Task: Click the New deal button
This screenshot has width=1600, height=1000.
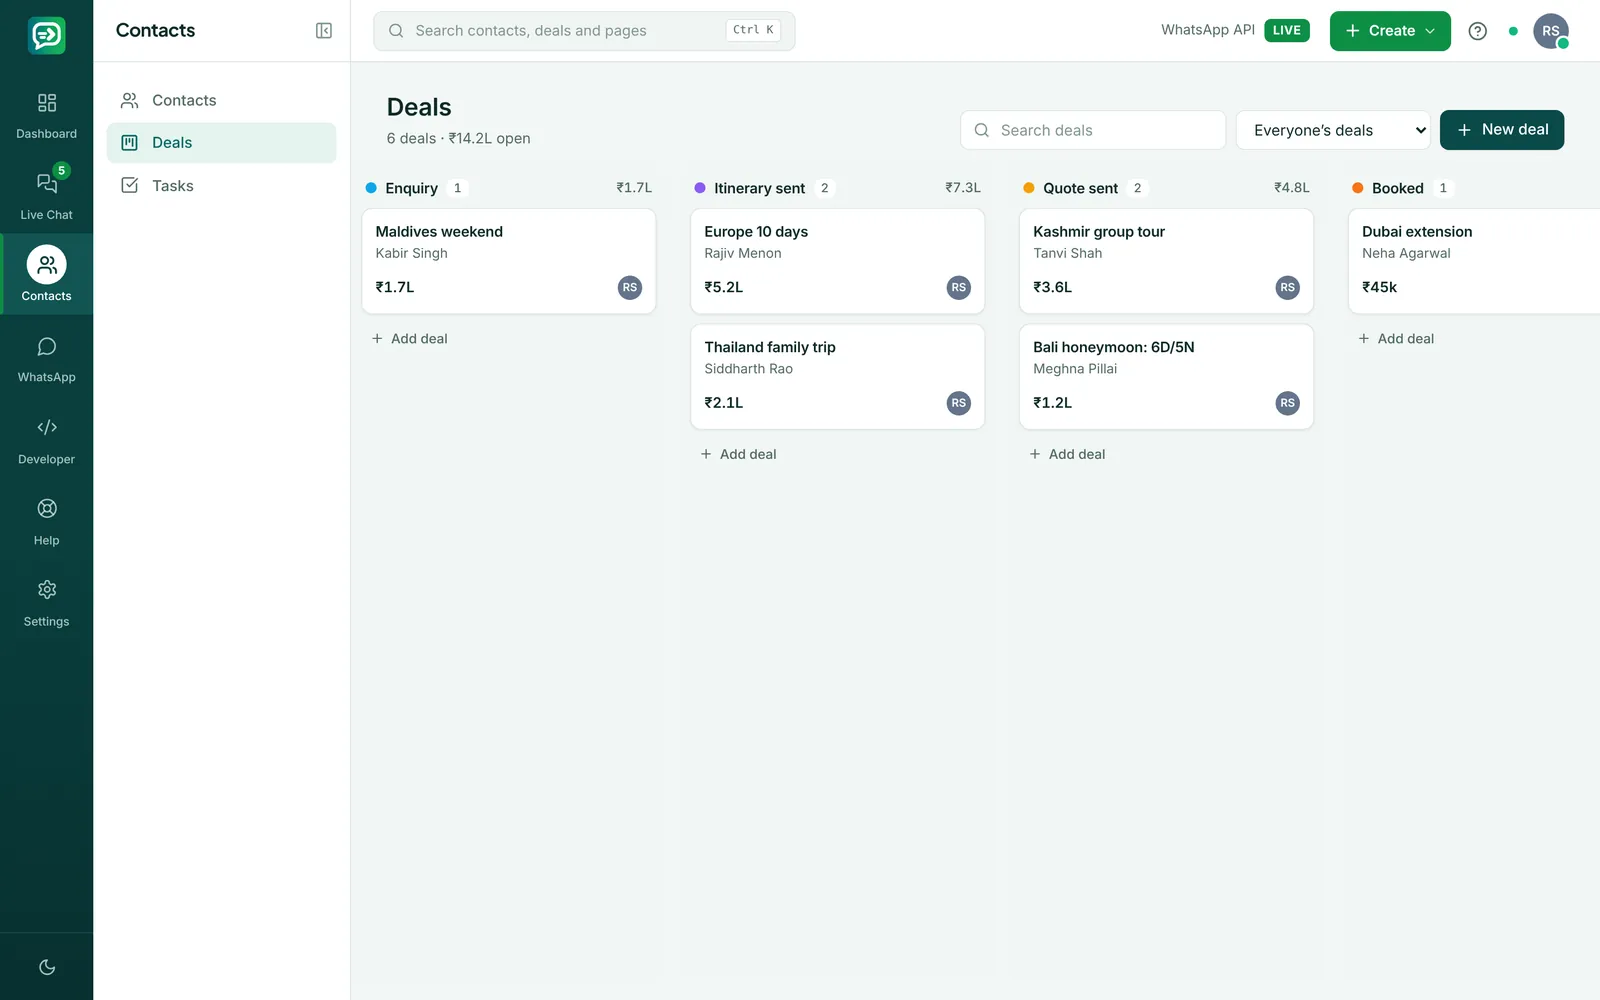Action: click(x=1502, y=130)
